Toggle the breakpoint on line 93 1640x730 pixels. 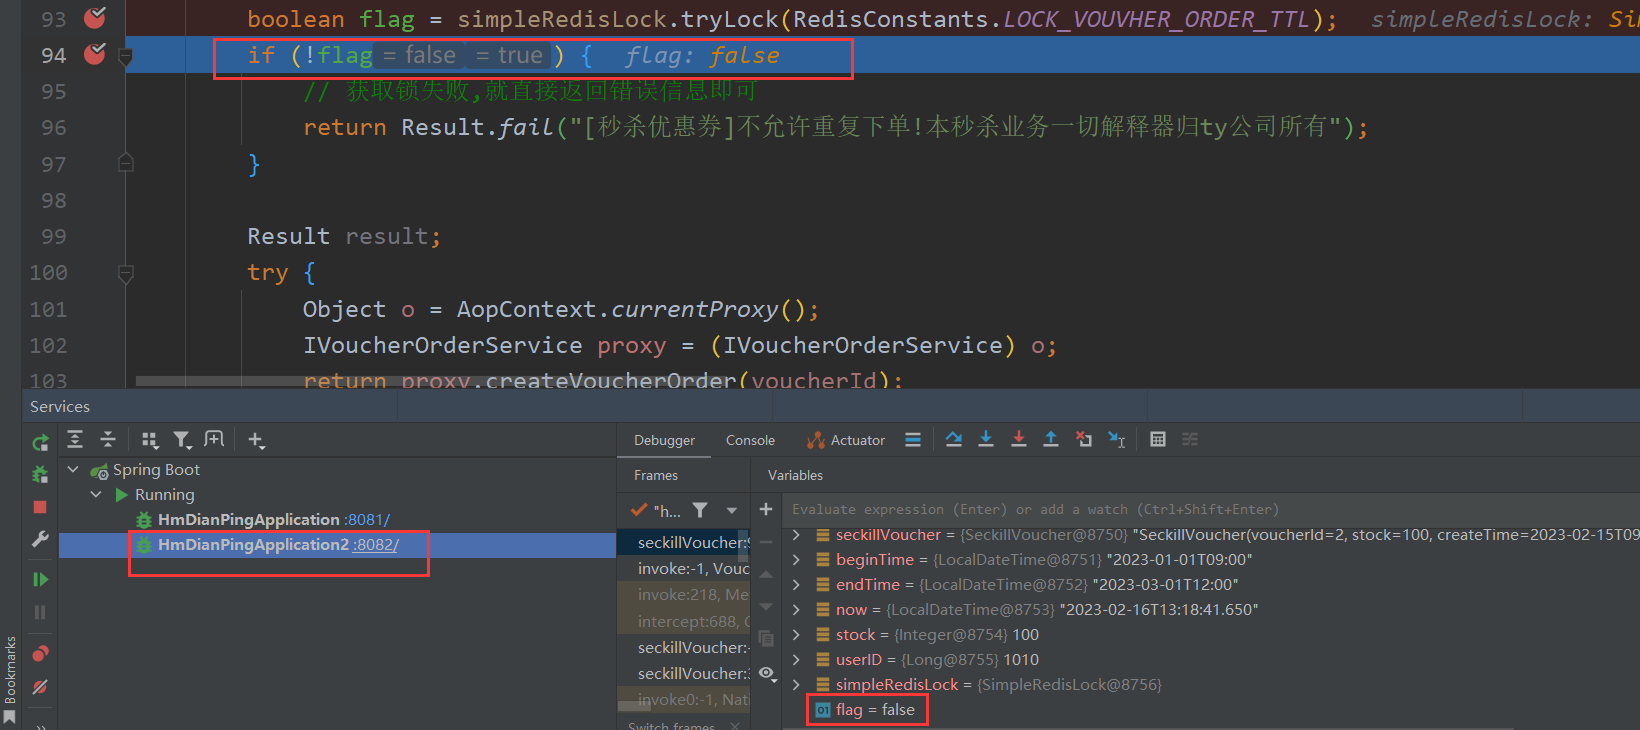[95, 17]
